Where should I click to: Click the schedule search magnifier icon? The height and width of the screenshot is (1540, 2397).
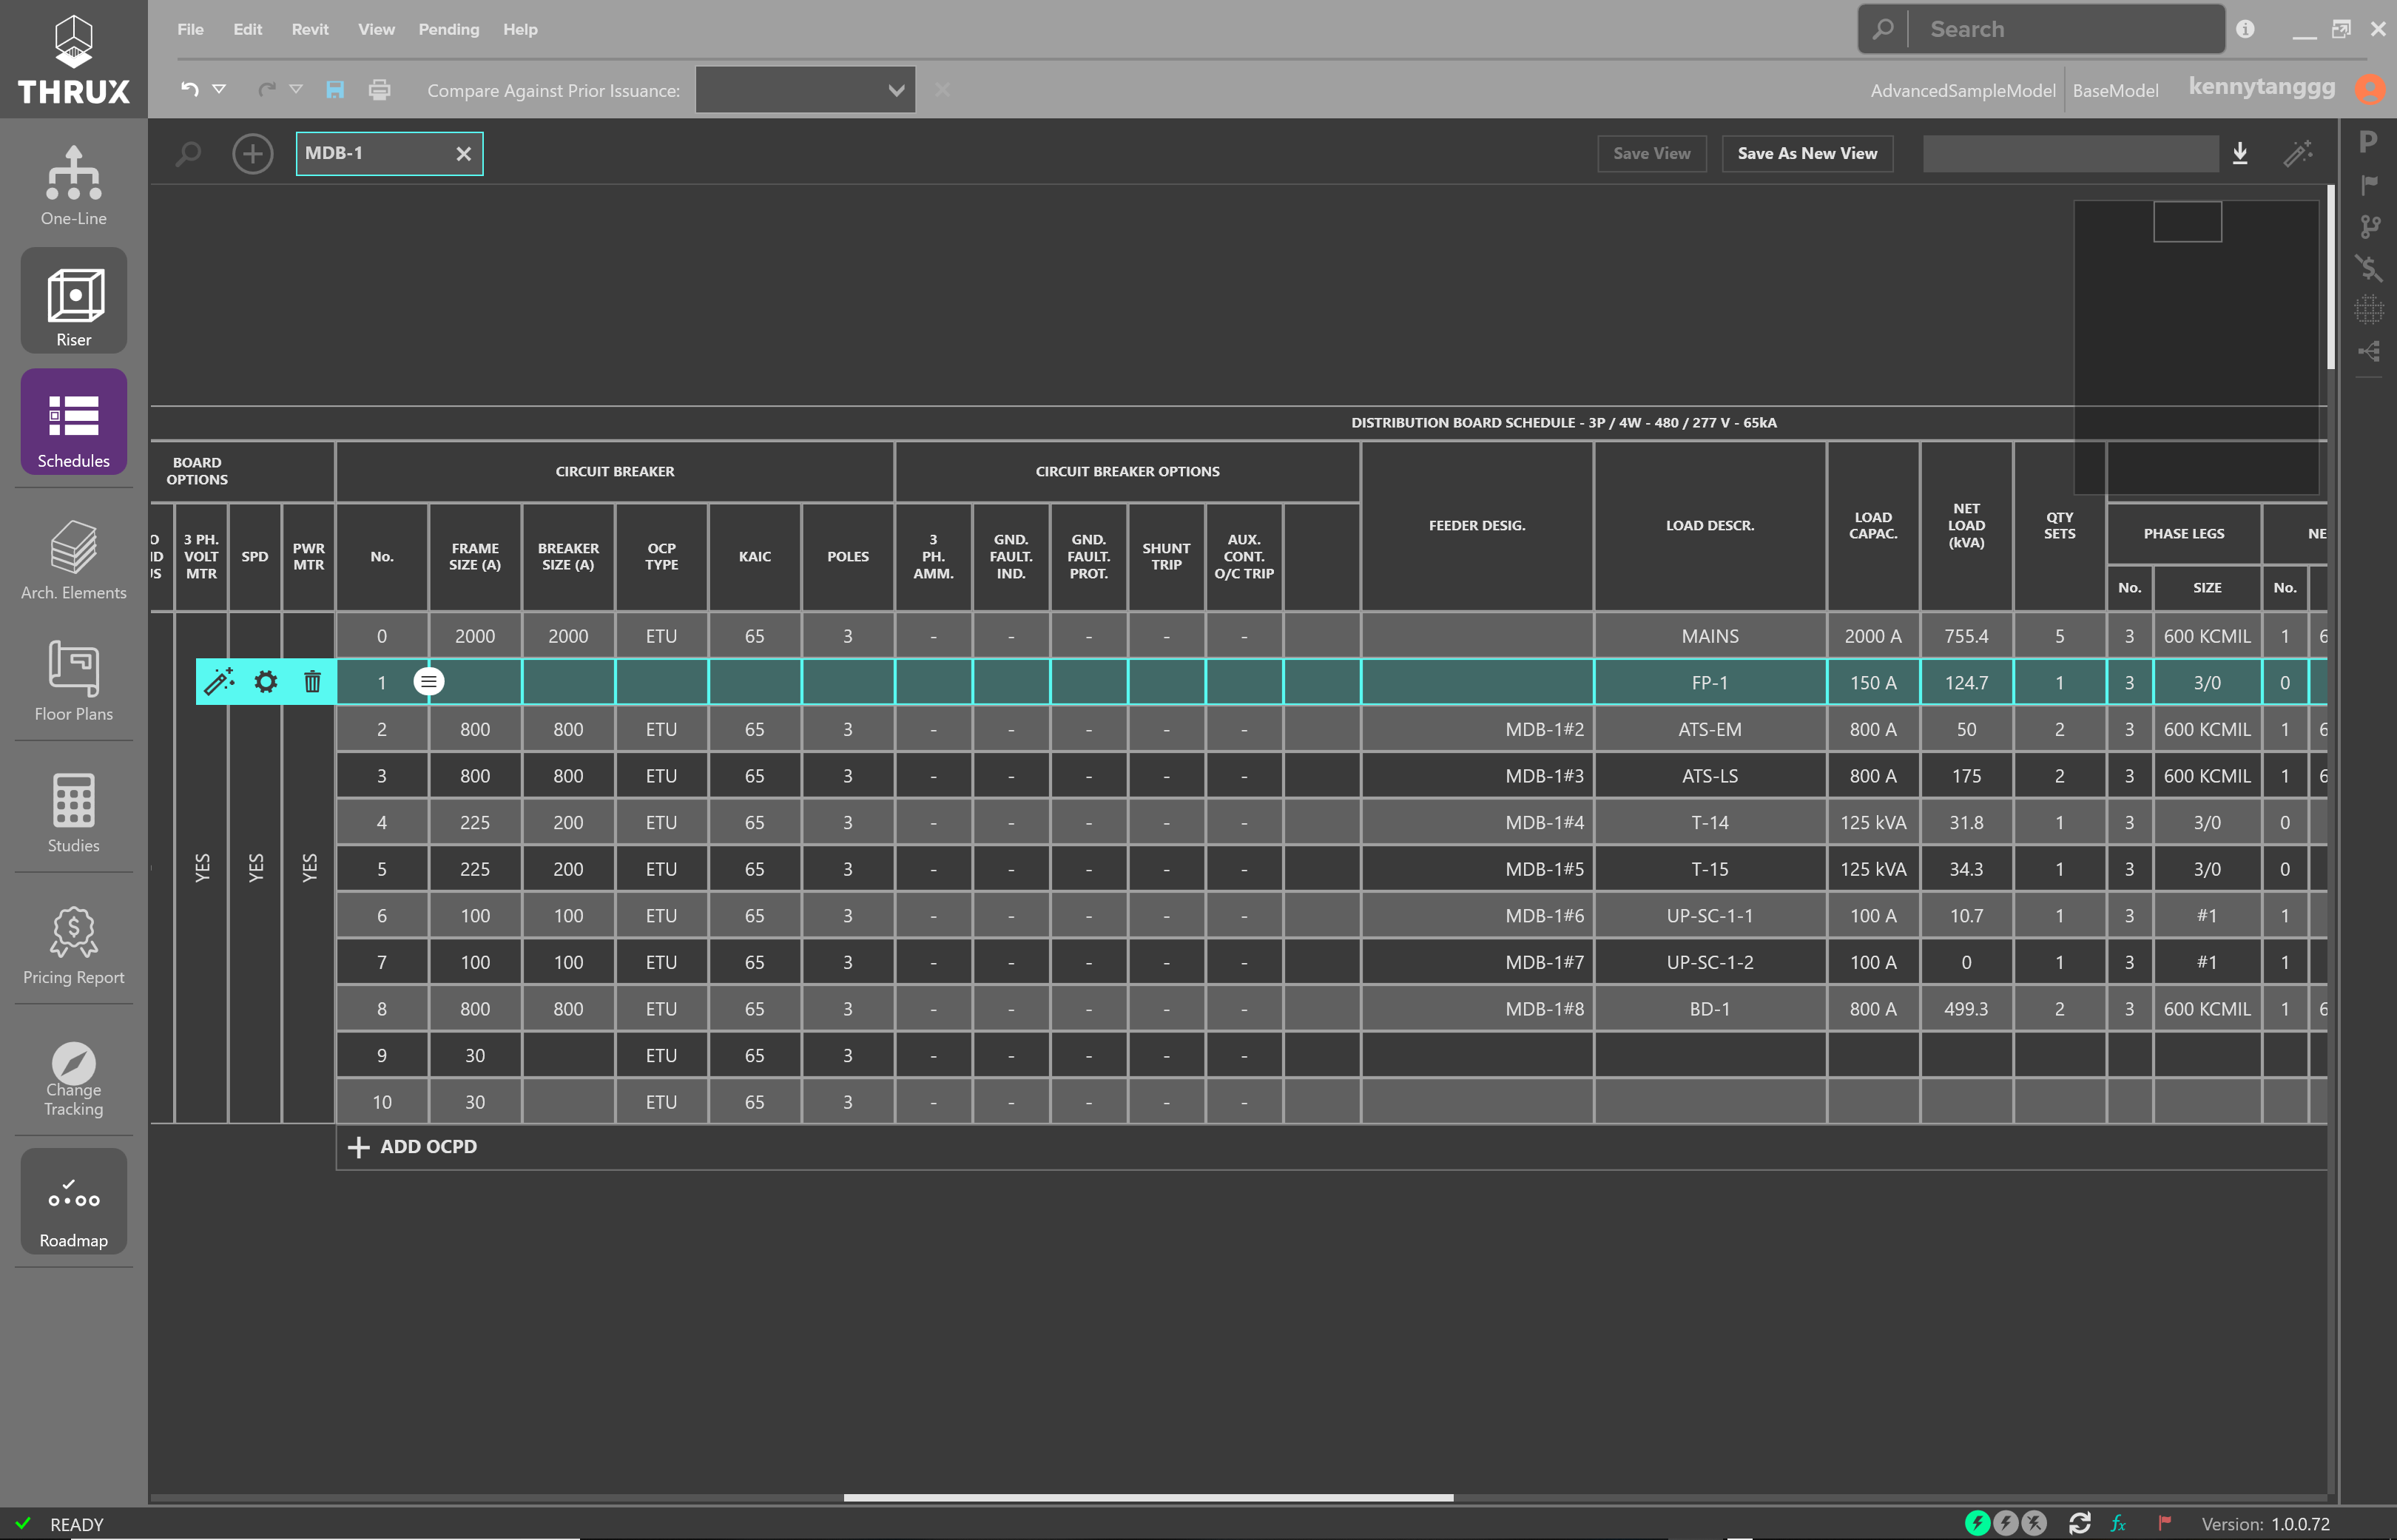click(x=188, y=154)
